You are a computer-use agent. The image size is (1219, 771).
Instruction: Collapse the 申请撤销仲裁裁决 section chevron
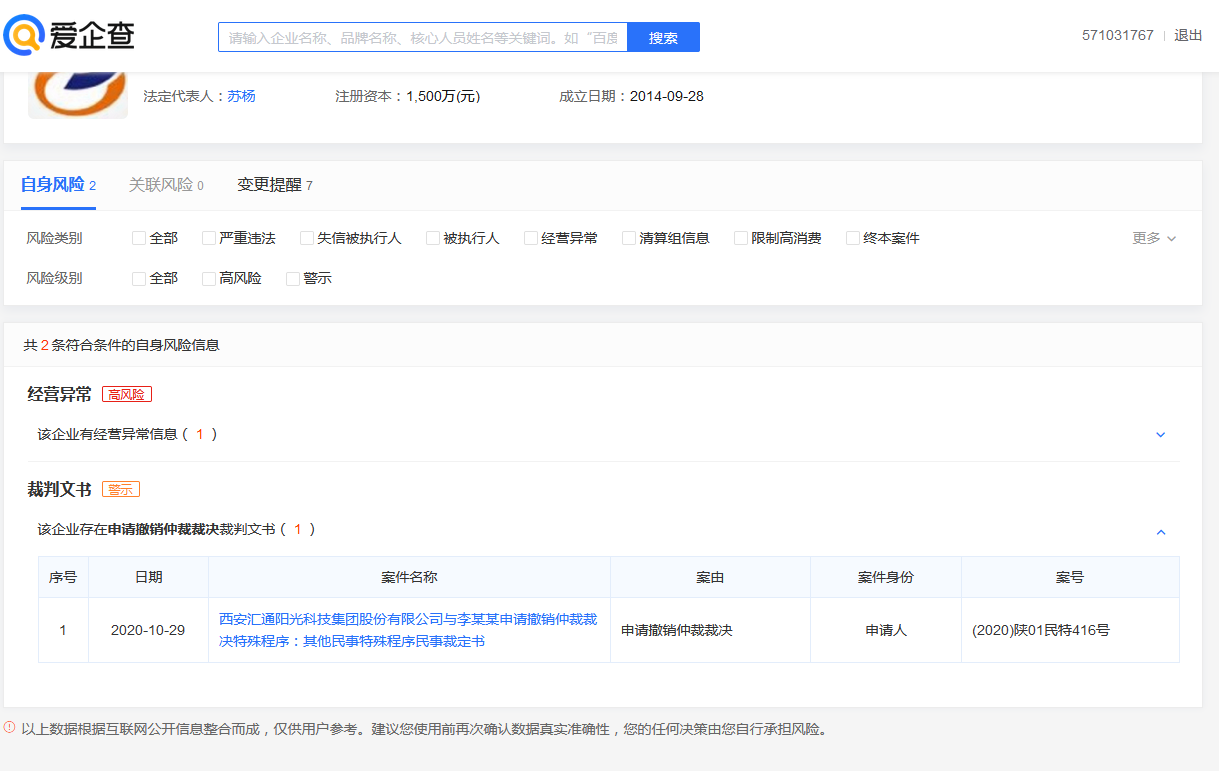pyautogui.click(x=1161, y=532)
